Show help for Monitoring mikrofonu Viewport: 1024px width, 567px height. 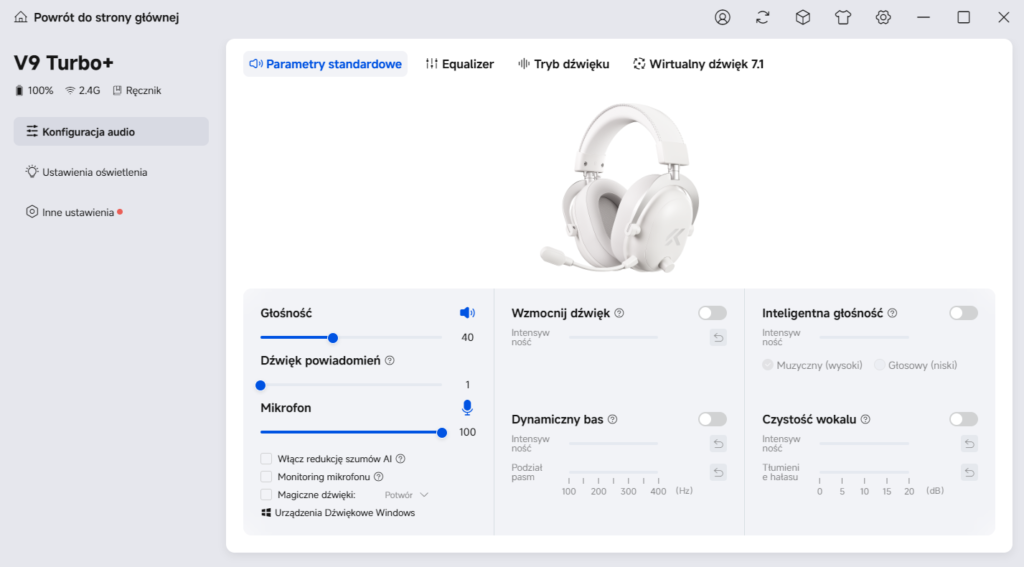[x=379, y=477]
